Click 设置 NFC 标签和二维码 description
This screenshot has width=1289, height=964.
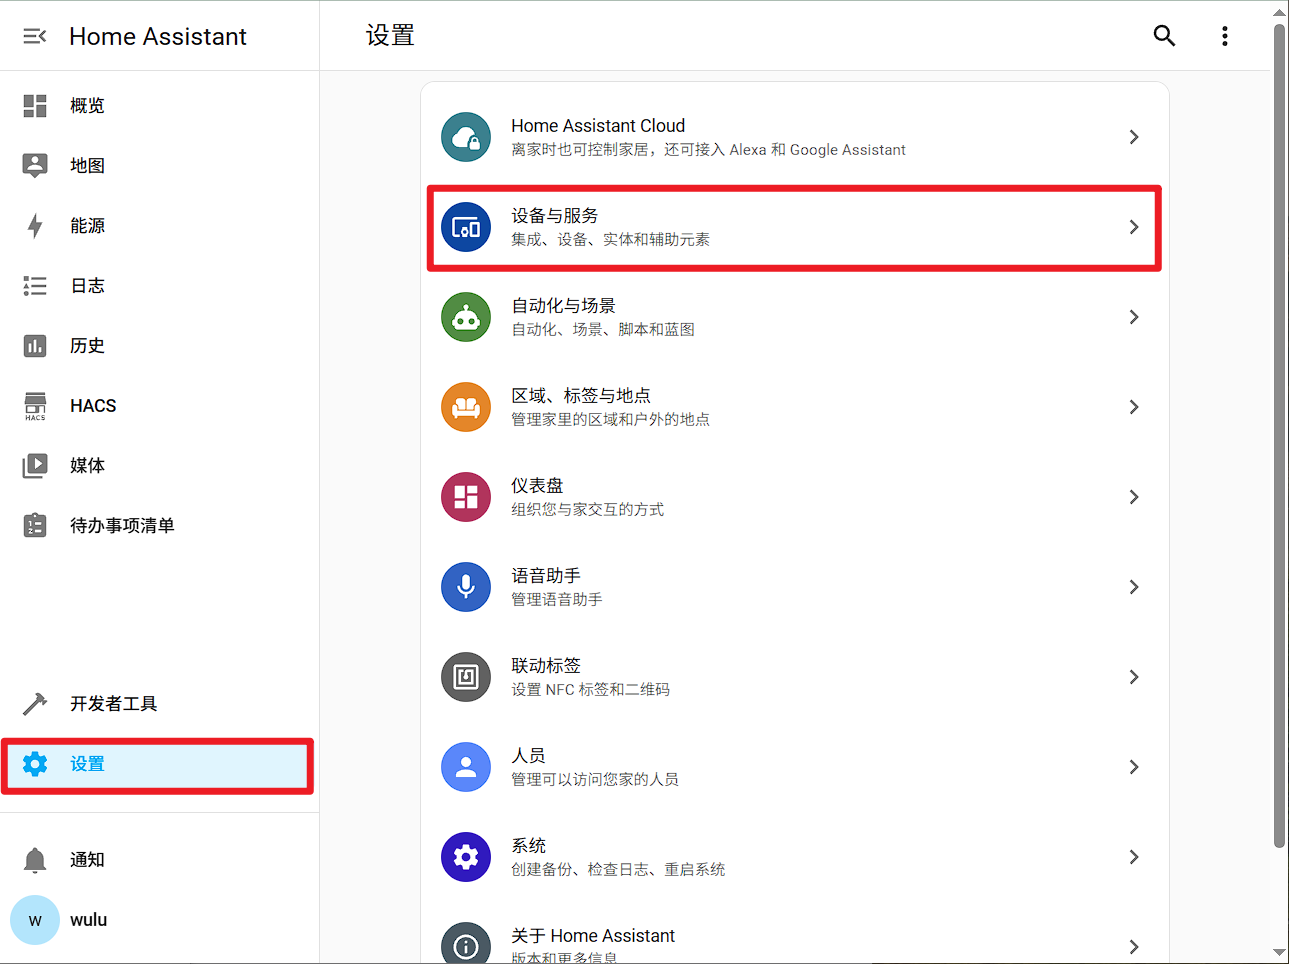pyautogui.click(x=590, y=690)
